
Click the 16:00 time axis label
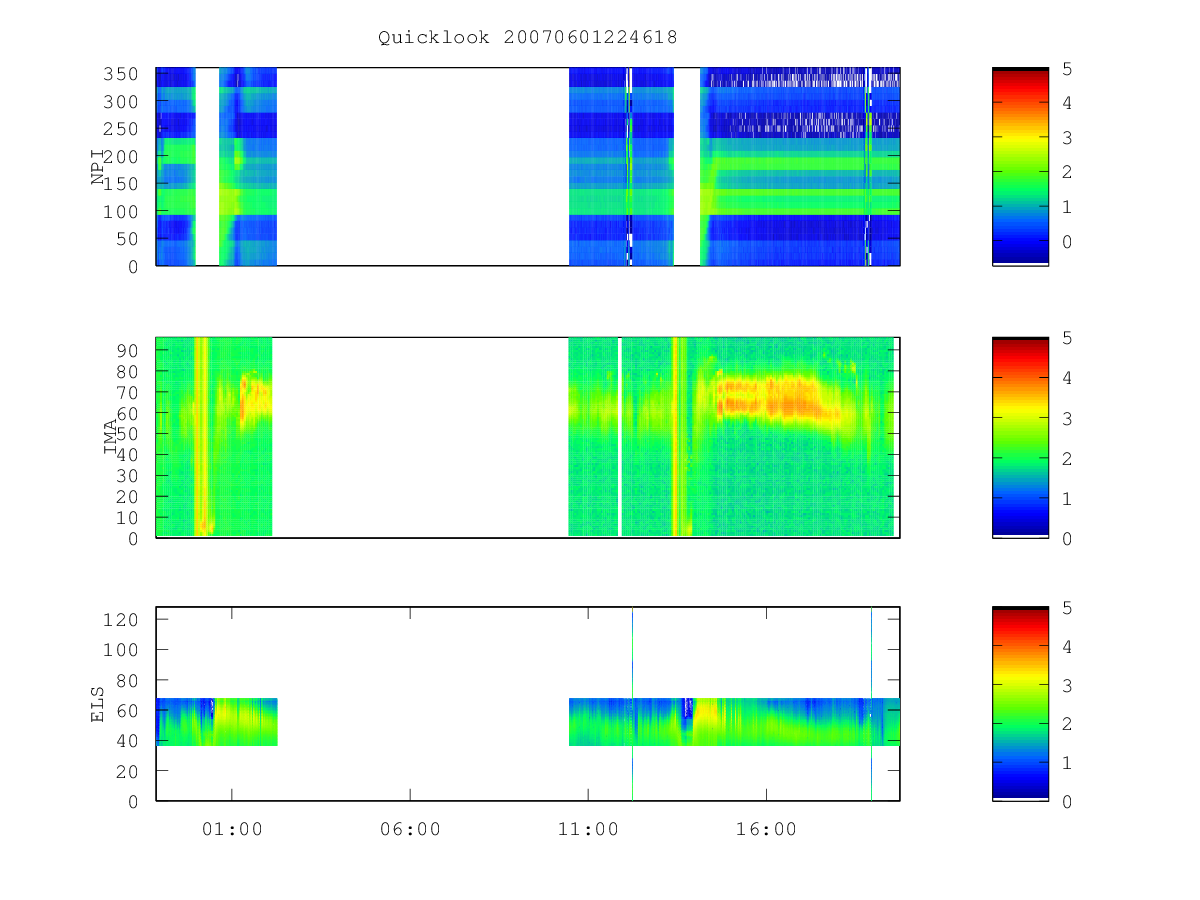[x=767, y=829]
